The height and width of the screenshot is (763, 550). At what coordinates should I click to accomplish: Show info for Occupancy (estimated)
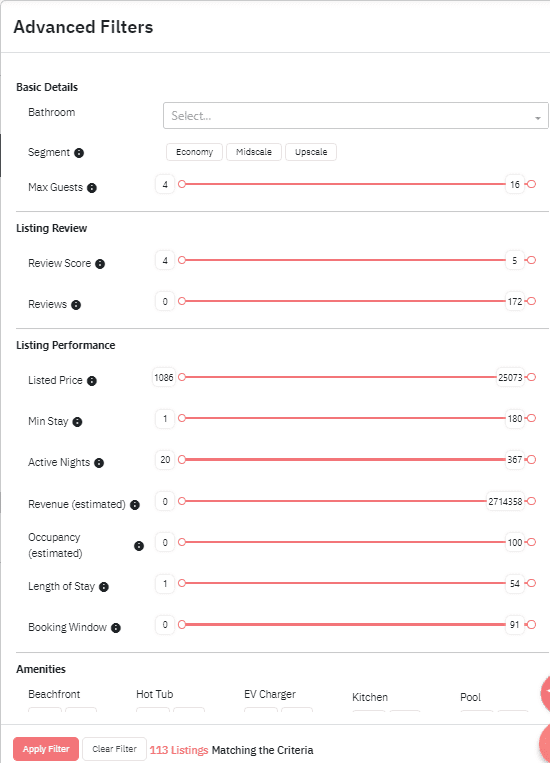tap(139, 546)
